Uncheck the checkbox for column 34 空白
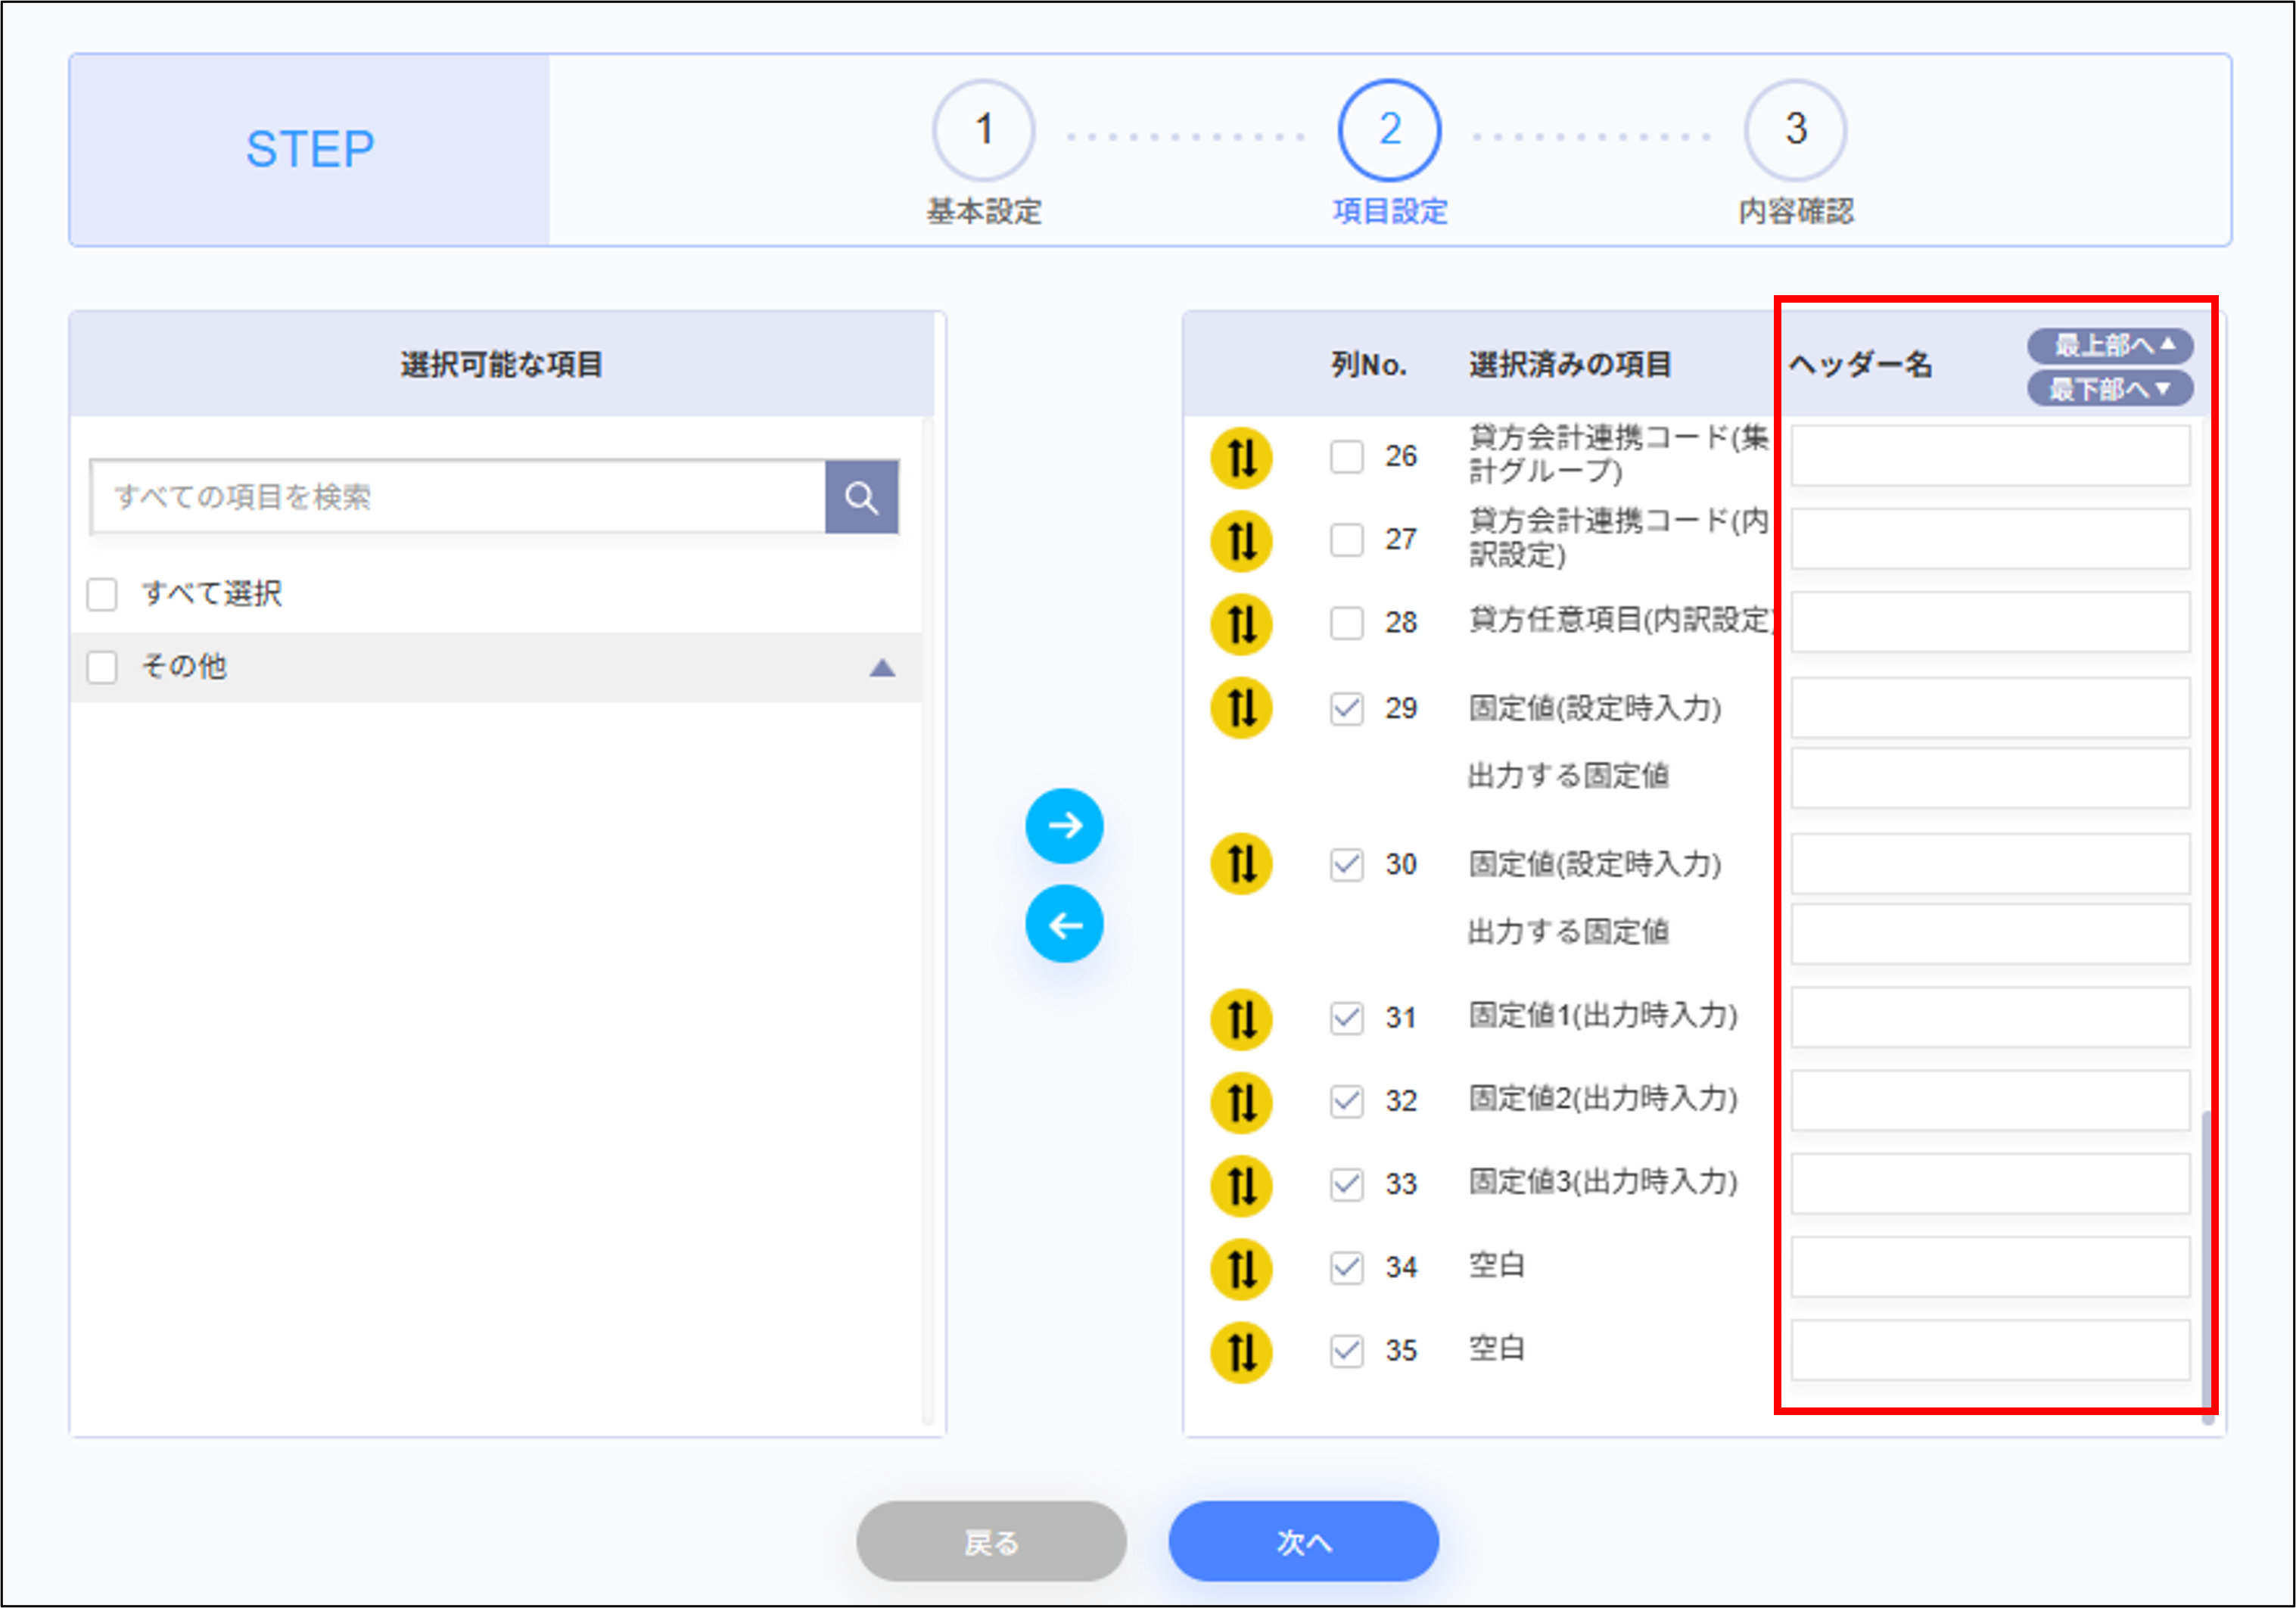 point(1346,1267)
